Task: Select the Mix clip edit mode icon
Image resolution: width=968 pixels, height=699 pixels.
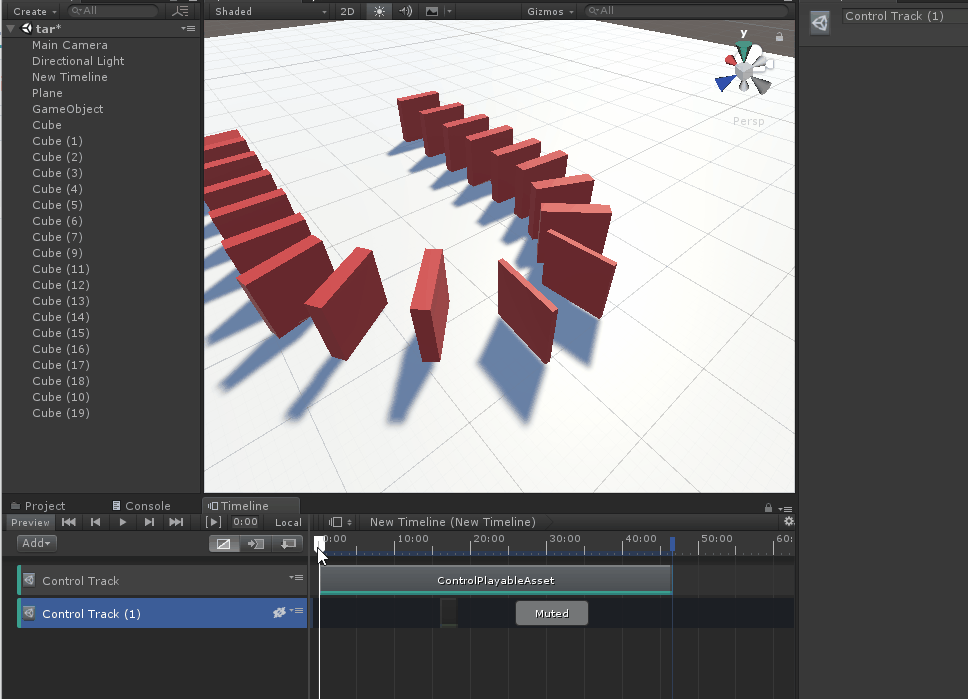Action: click(223, 544)
